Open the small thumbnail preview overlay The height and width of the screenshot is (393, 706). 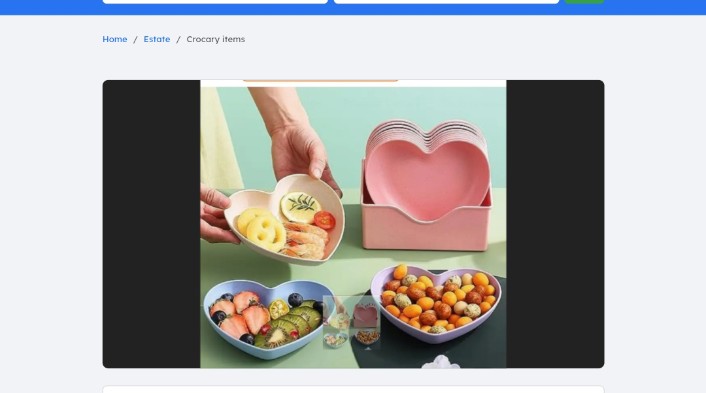pyautogui.click(x=352, y=322)
